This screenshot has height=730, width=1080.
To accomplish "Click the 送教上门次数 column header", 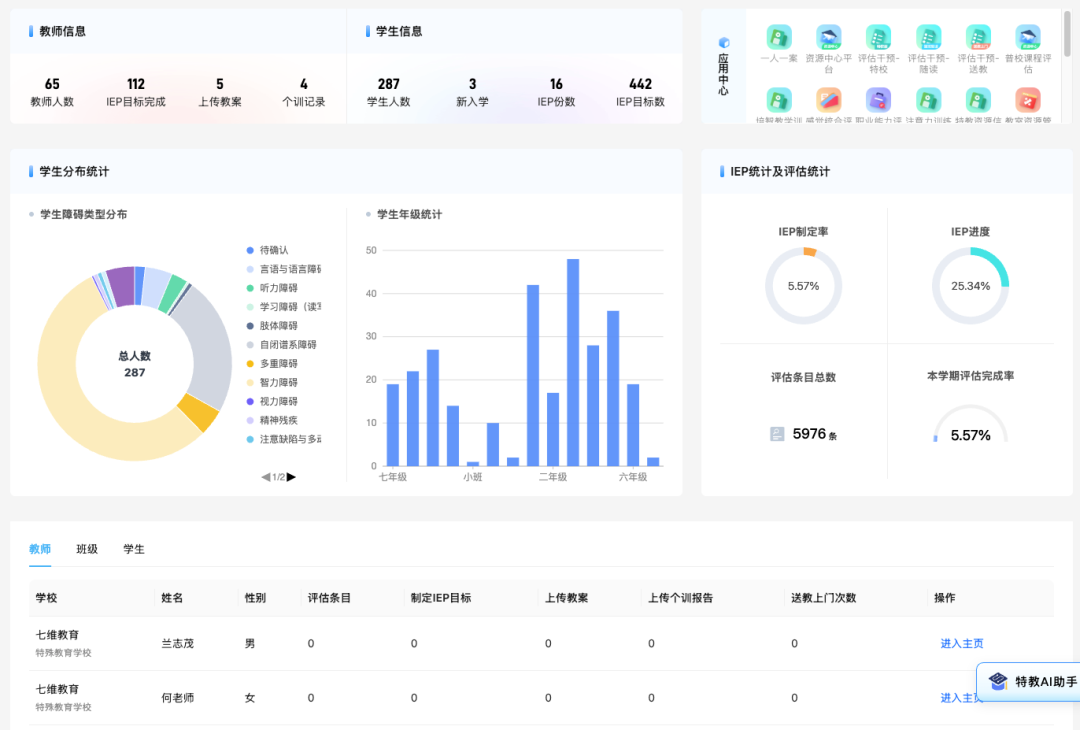I will (x=824, y=598).
